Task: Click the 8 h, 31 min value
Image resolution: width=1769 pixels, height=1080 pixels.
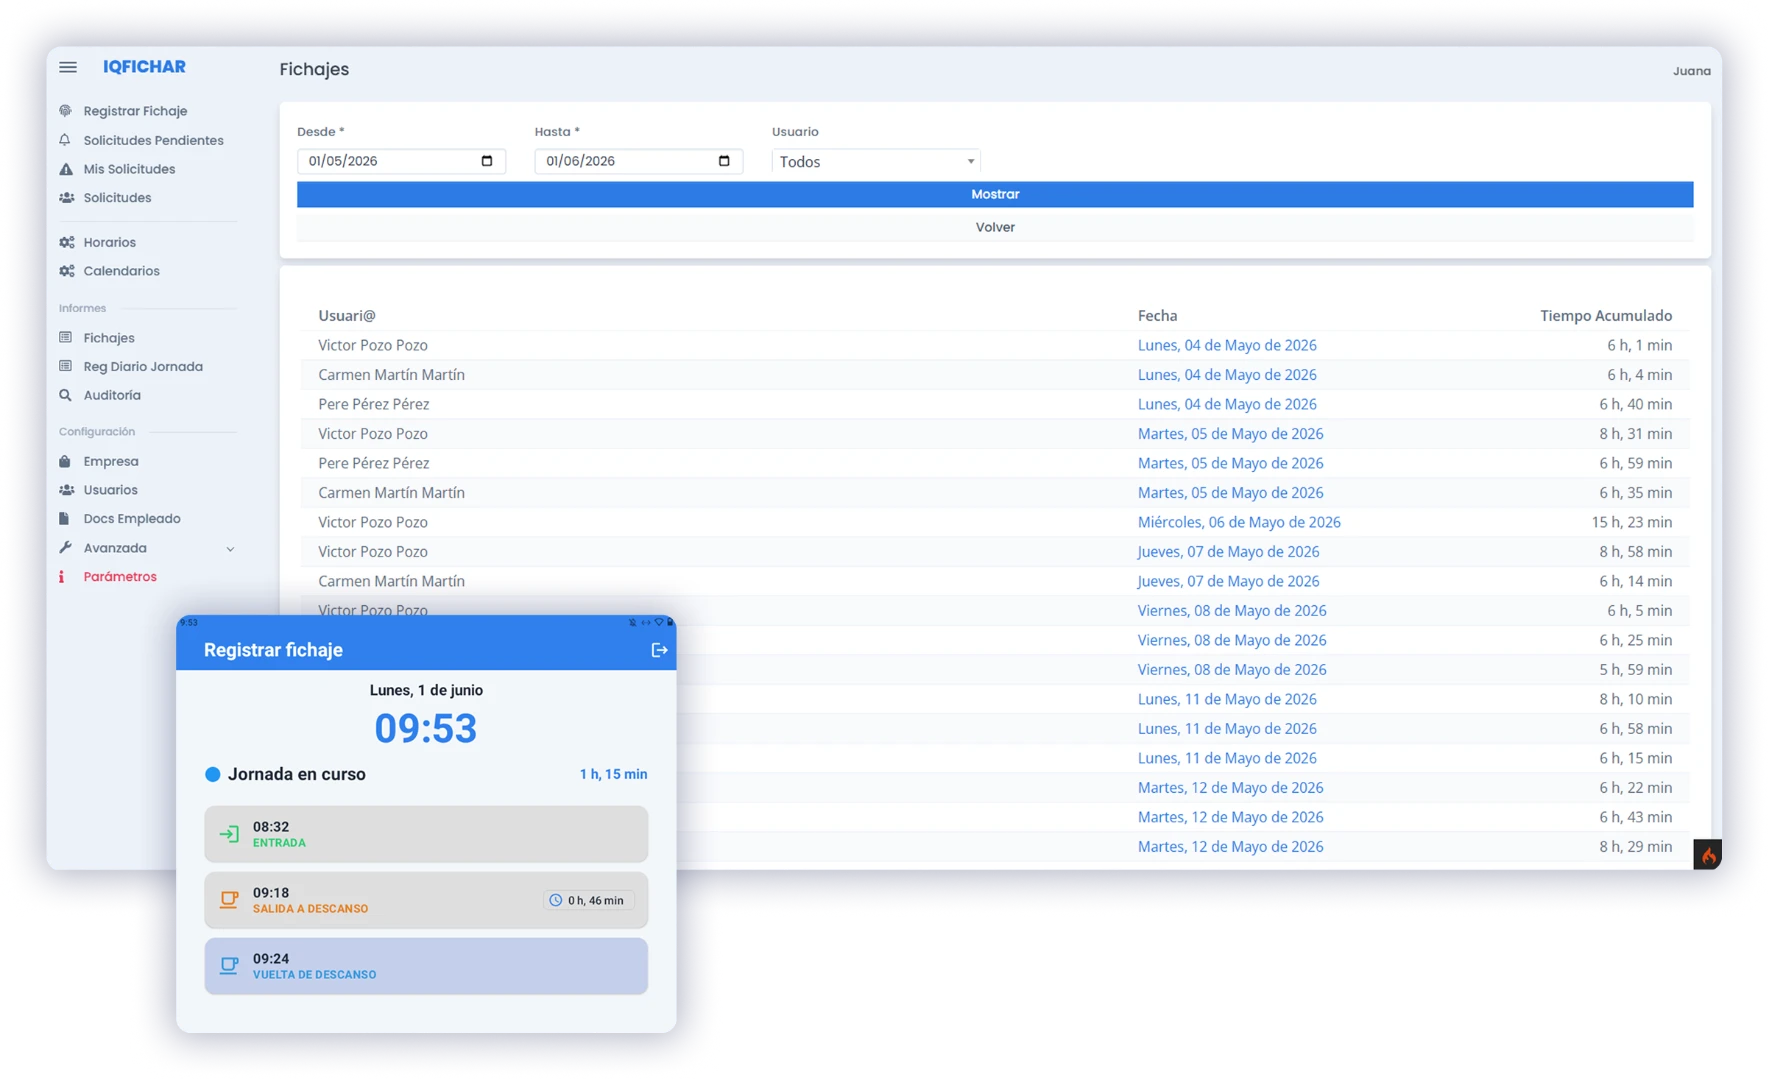Action: (1636, 433)
